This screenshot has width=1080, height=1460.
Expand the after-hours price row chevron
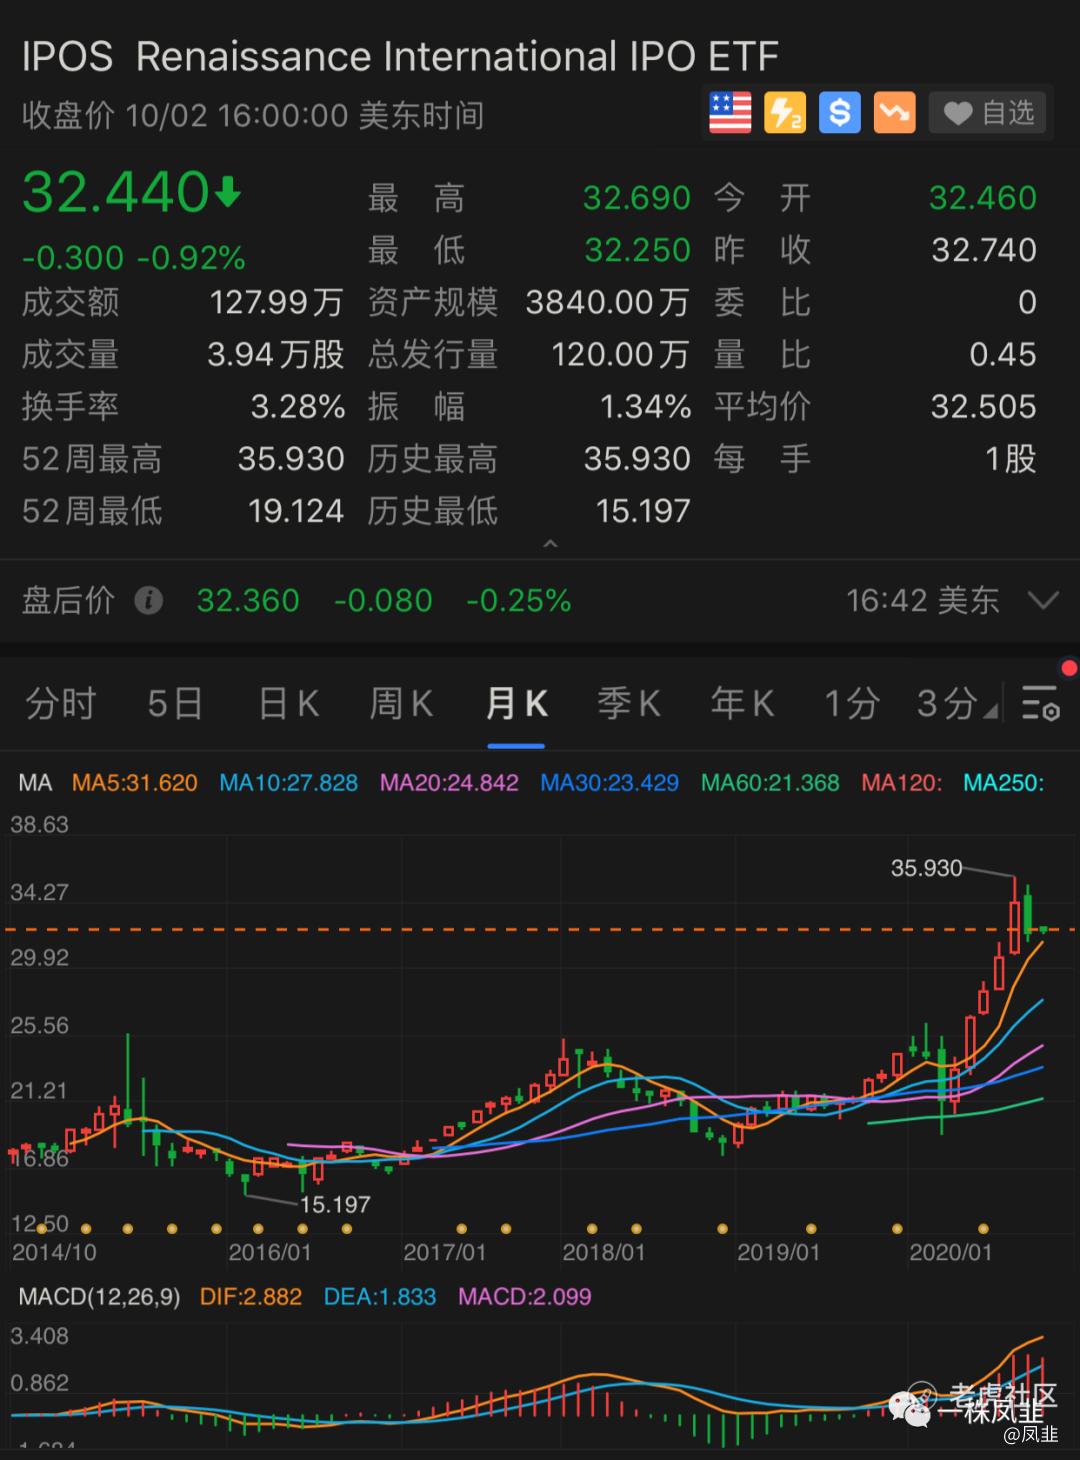1043,601
